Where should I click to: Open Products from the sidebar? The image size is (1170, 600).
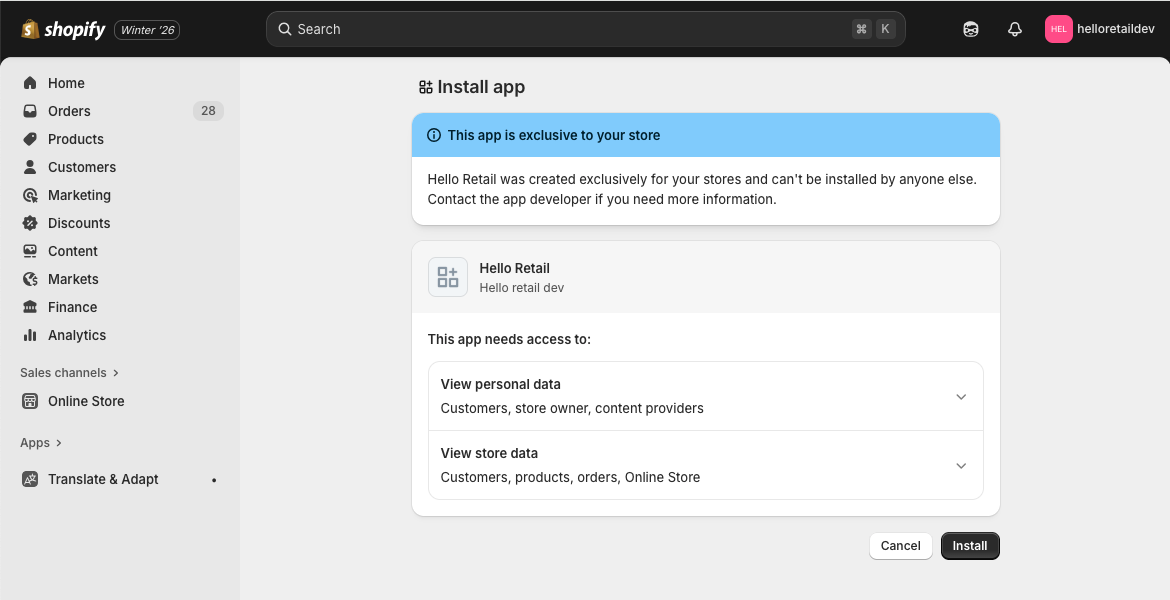(x=75, y=139)
